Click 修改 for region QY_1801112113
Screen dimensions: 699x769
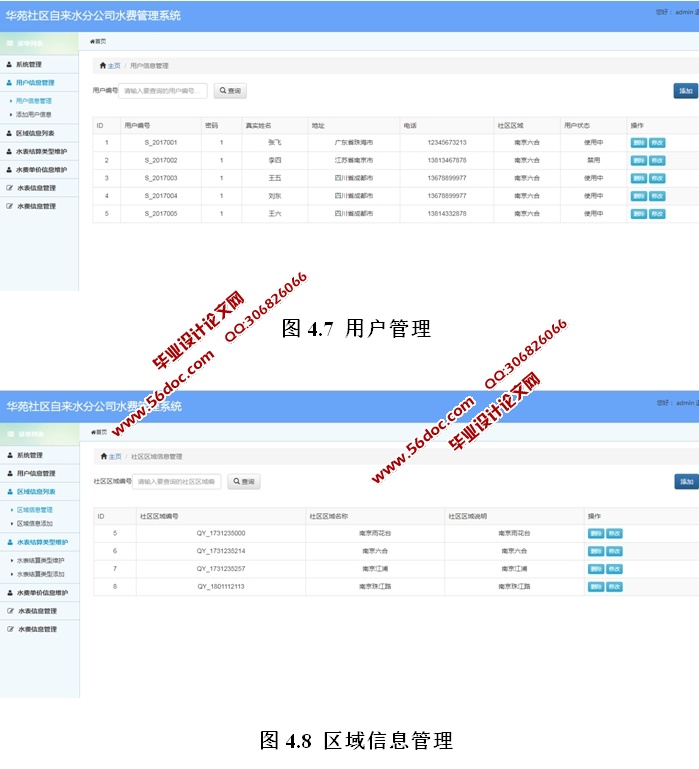pos(614,586)
